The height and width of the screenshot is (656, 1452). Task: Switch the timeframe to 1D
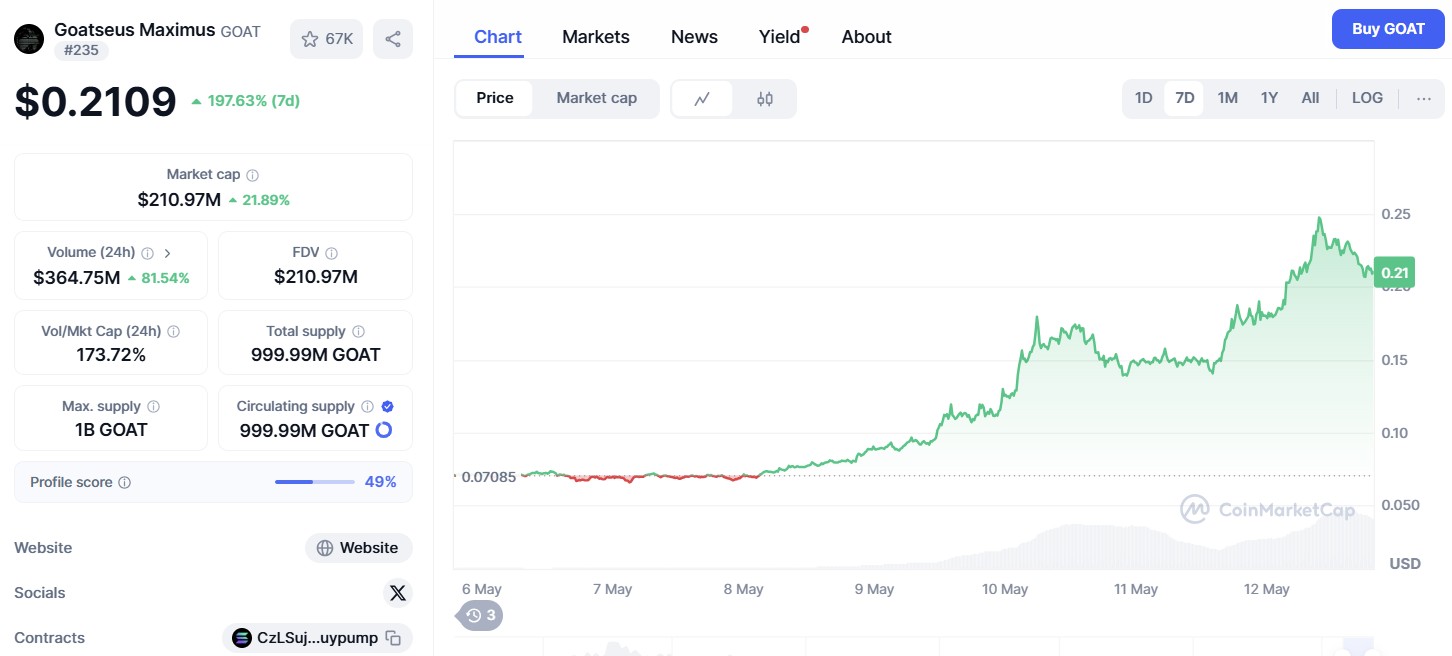[1143, 98]
